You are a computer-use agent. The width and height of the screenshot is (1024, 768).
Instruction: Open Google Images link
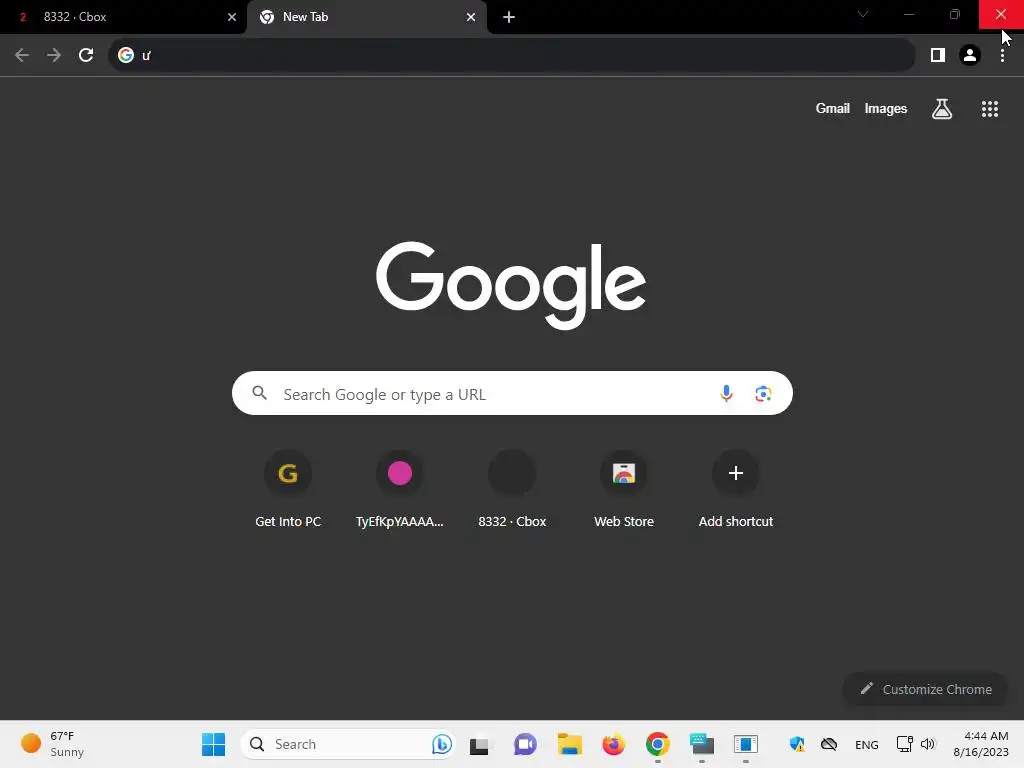tap(886, 108)
